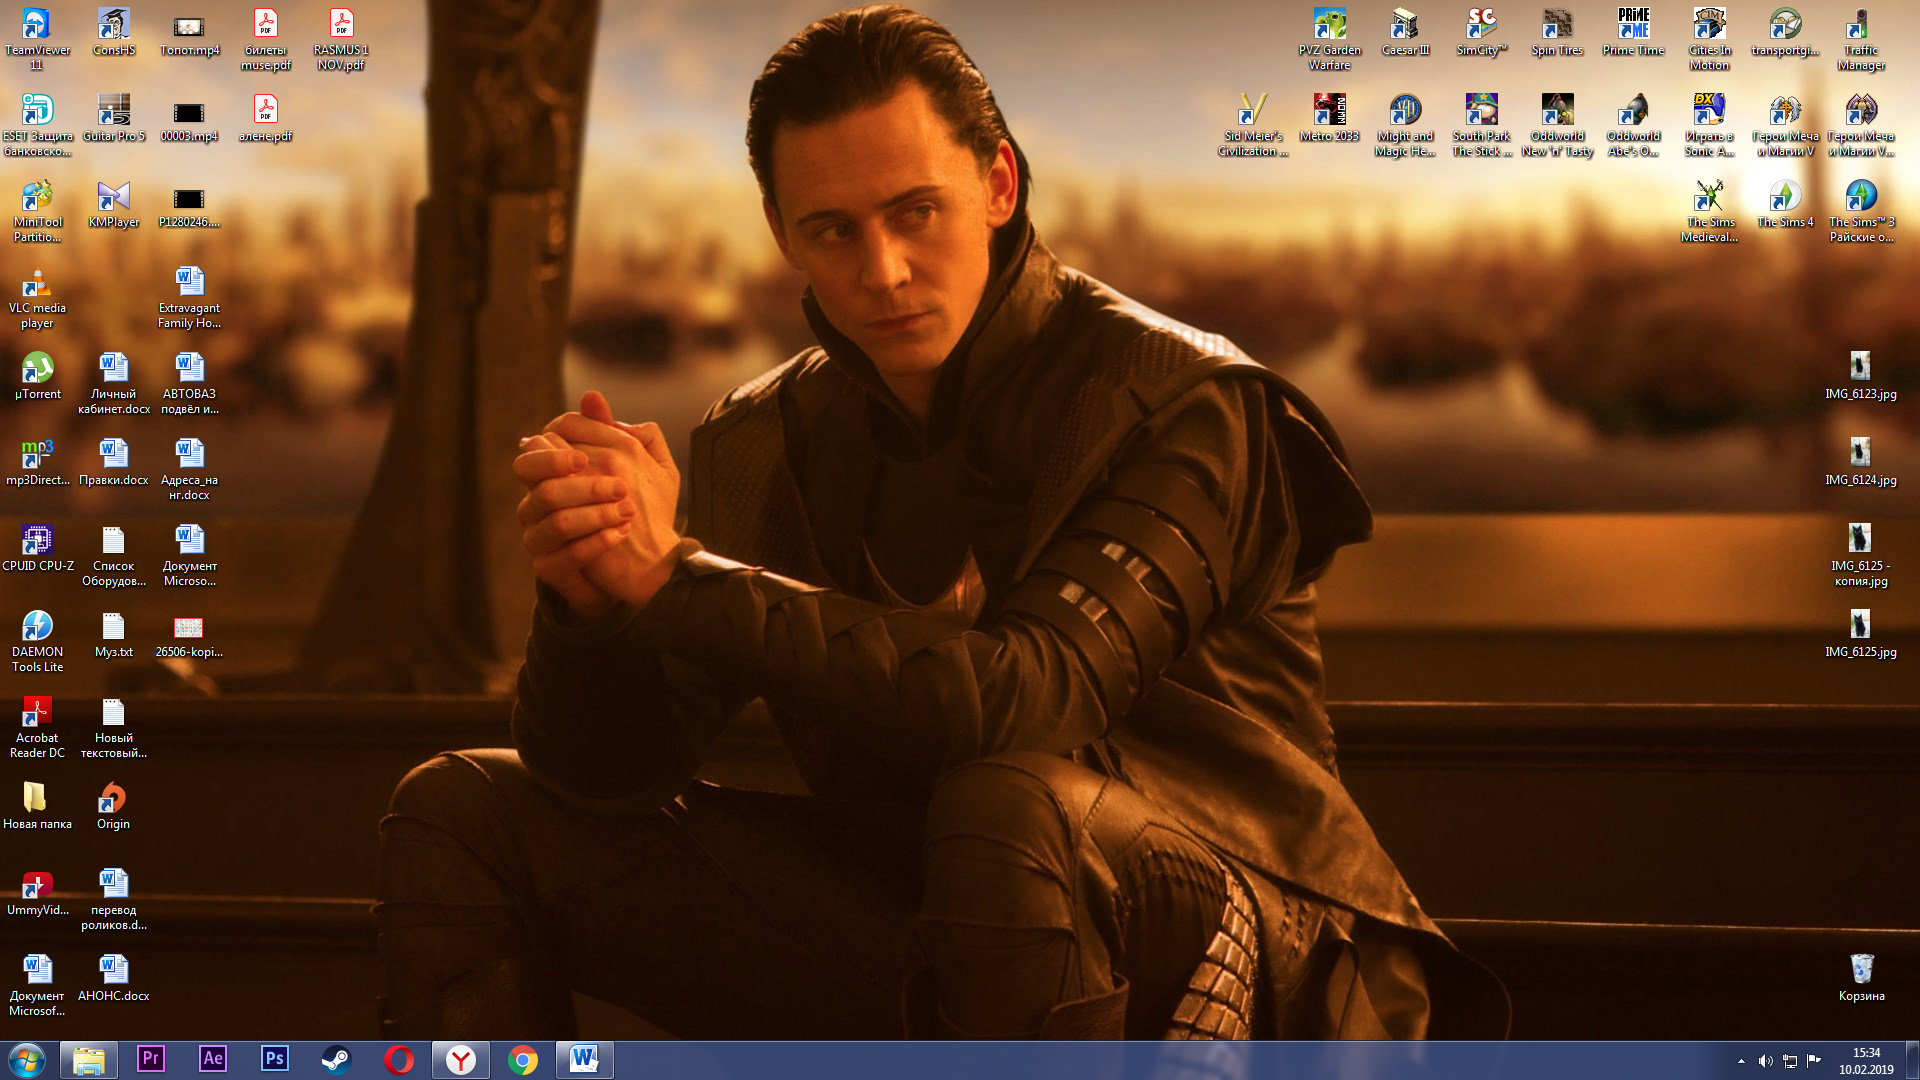Open the Windows Start menu
Screen dimensions: 1920x1080
pos(27,1060)
